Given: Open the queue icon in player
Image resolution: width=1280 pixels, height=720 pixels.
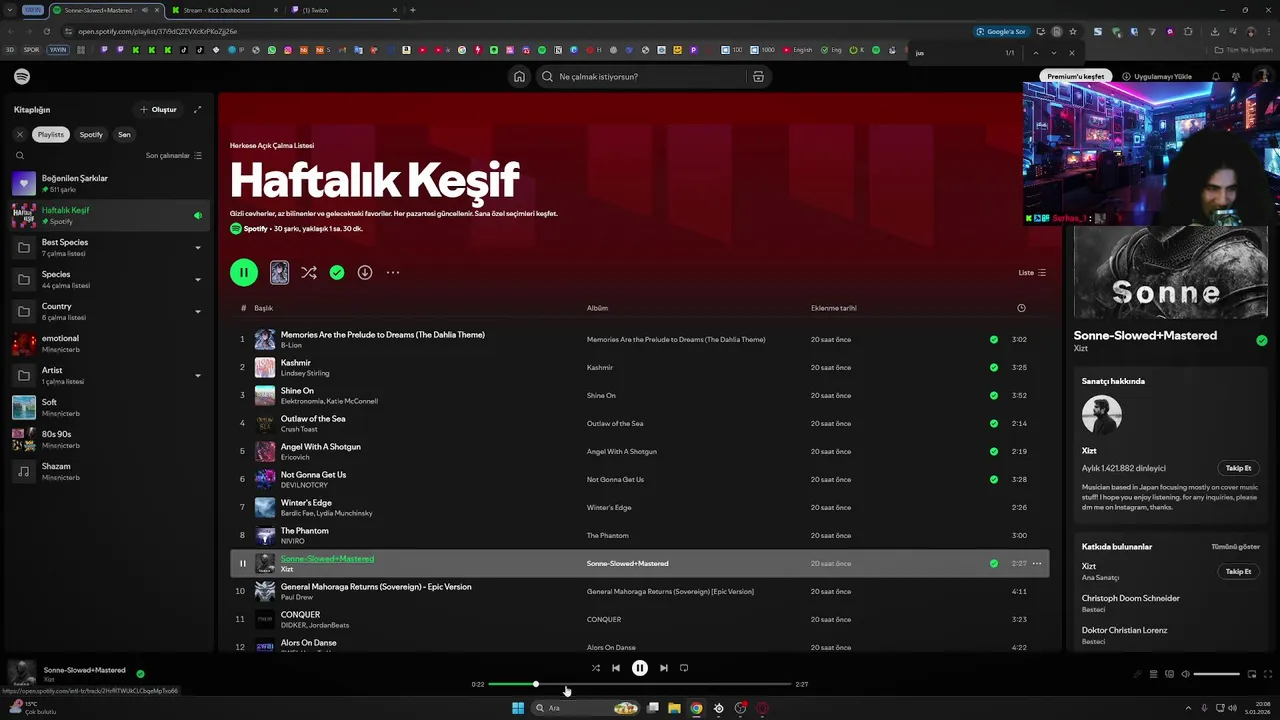Looking at the screenshot, I should point(1153,674).
